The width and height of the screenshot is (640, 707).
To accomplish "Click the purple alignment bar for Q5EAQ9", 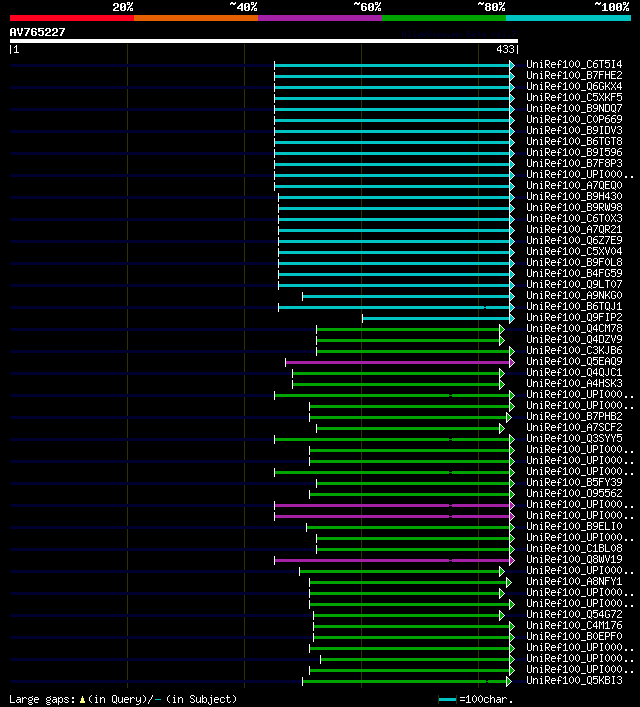I will pos(398,363).
